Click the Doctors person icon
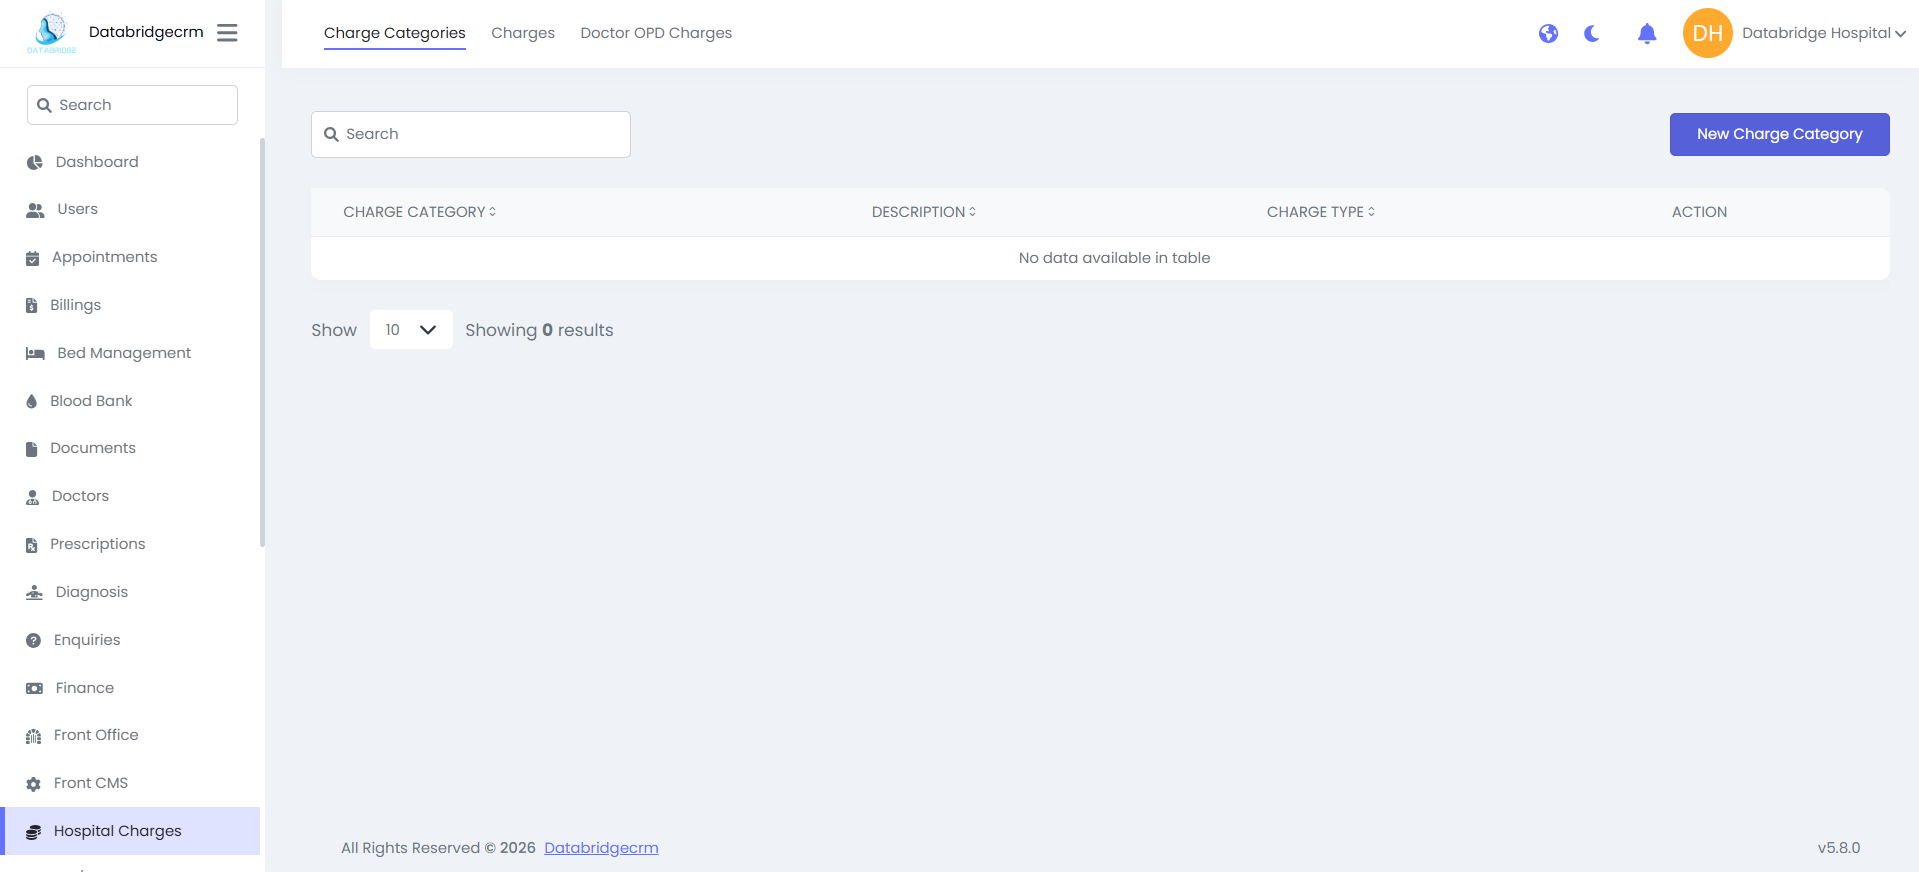This screenshot has height=872, width=1919. coord(32,497)
